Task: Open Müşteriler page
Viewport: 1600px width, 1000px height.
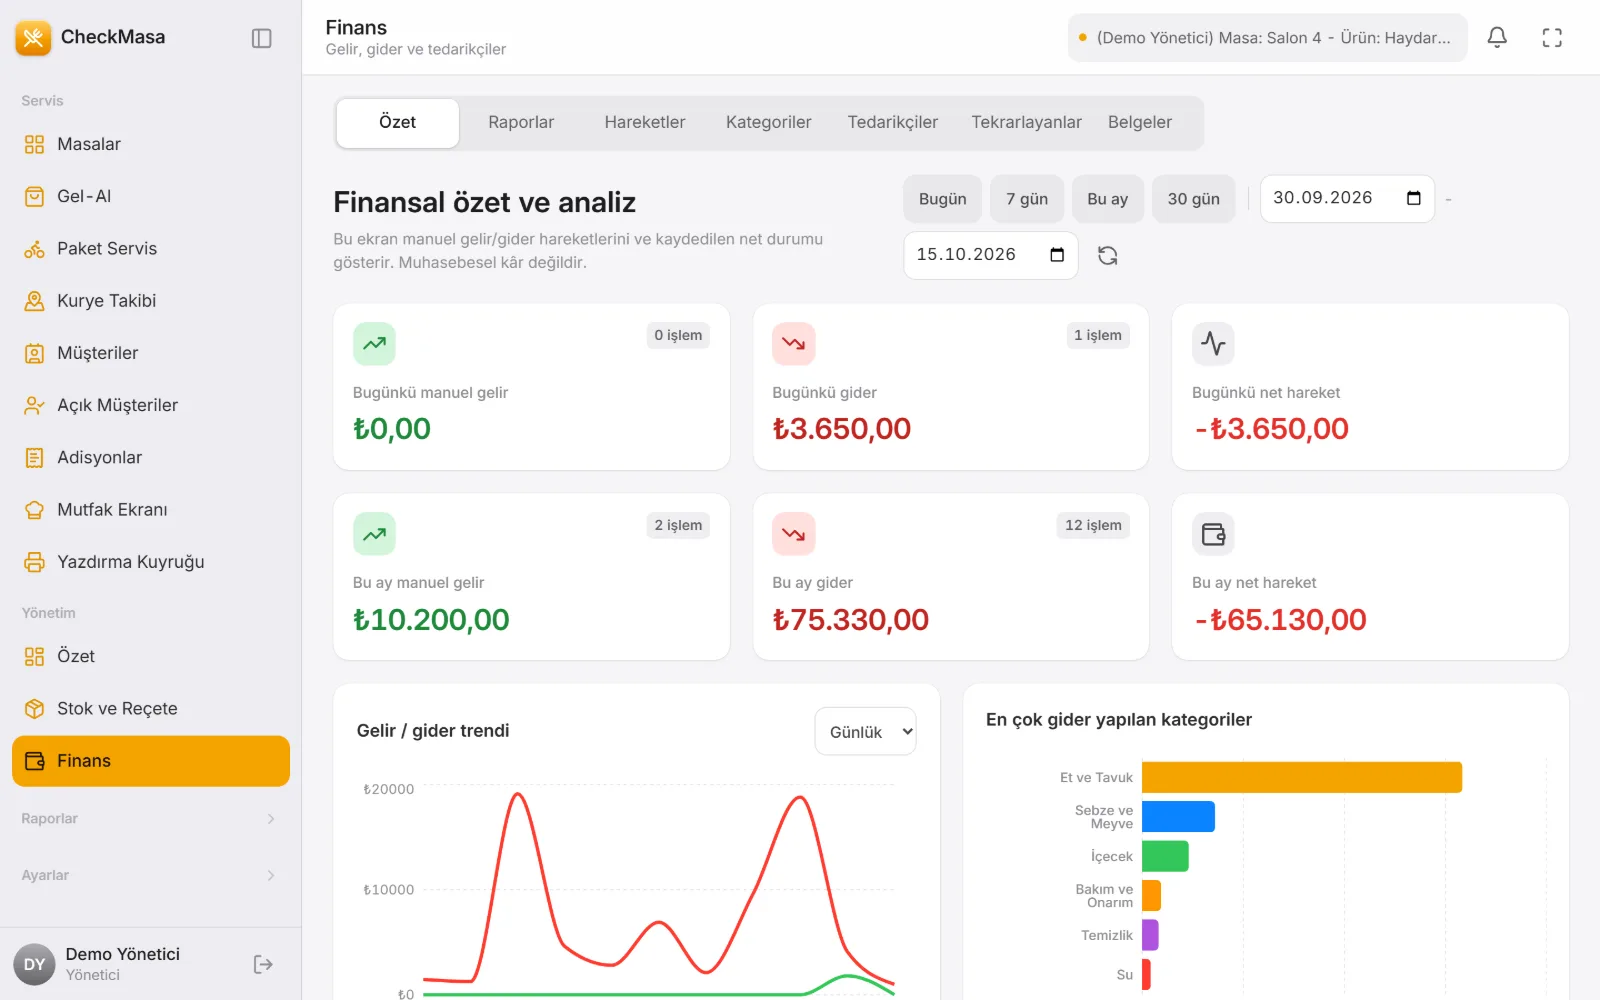Action: (151, 353)
